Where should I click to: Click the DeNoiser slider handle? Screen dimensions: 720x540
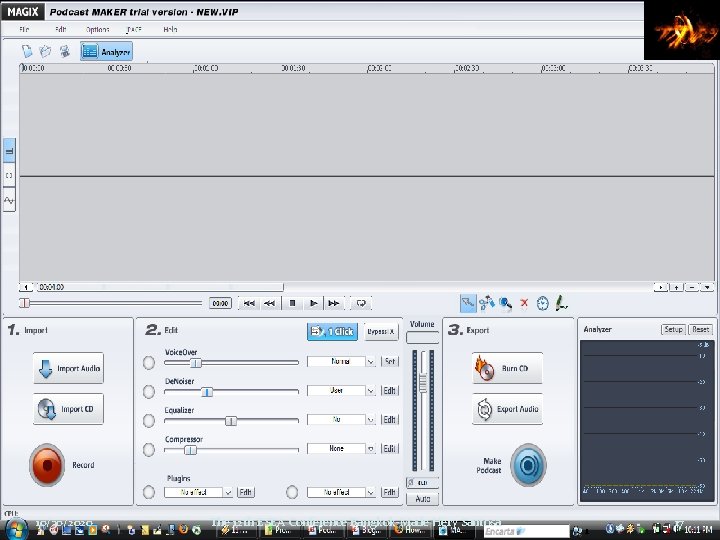[x=207, y=392]
